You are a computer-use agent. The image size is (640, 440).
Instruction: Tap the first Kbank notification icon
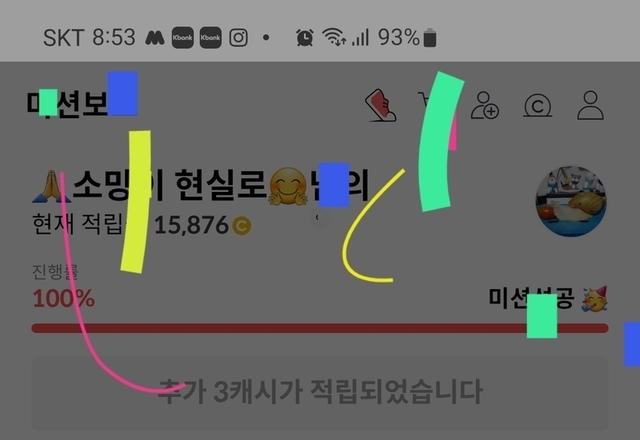(x=182, y=38)
